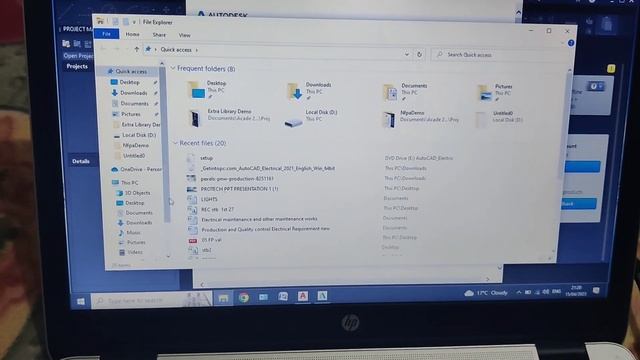The image size is (640, 360).
Task: Open the Pictures frequent folder
Action: click(495, 93)
